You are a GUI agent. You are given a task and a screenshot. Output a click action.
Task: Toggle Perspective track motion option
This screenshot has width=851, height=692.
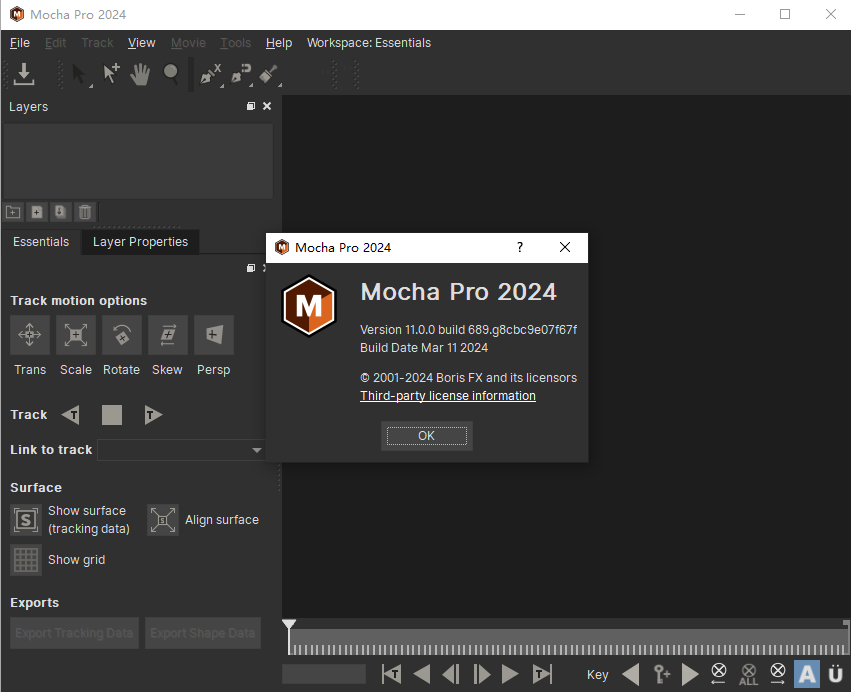(x=213, y=336)
